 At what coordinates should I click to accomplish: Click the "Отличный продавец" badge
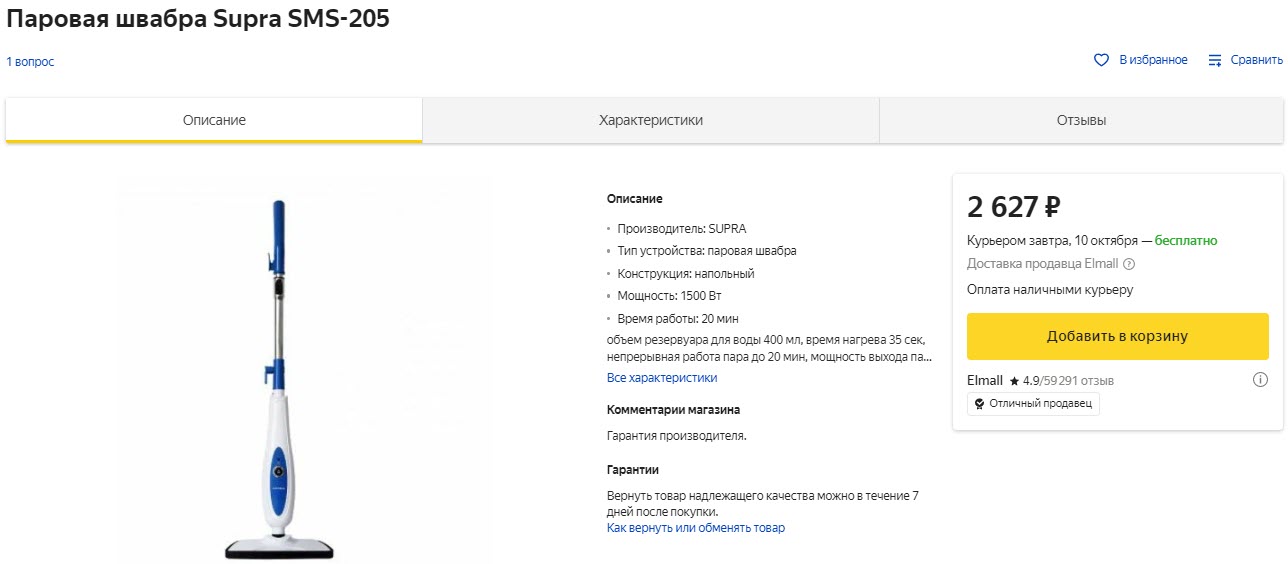[1033, 403]
